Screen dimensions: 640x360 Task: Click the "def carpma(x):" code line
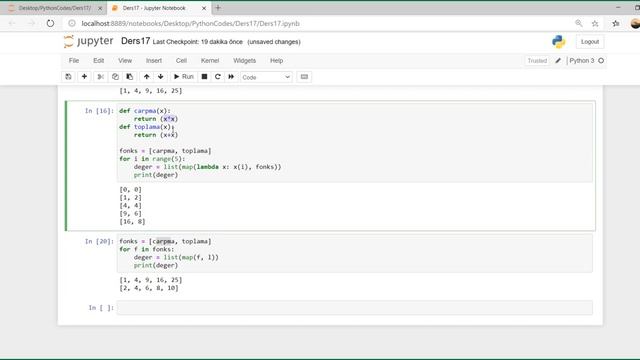(x=145, y=111)
